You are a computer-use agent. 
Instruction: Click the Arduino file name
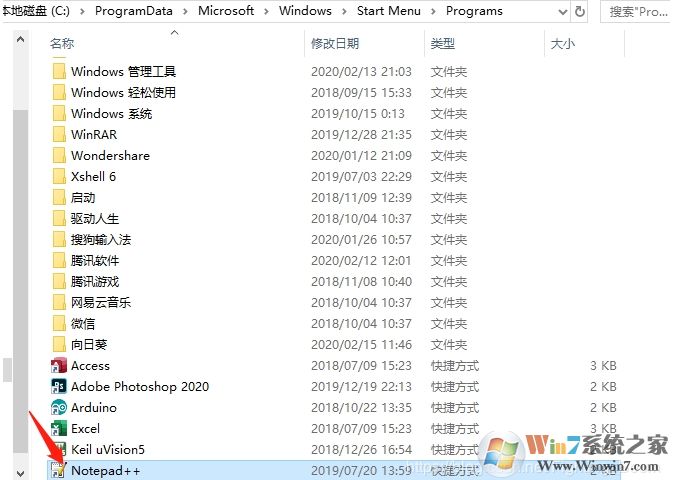click(x=94, y=408)
